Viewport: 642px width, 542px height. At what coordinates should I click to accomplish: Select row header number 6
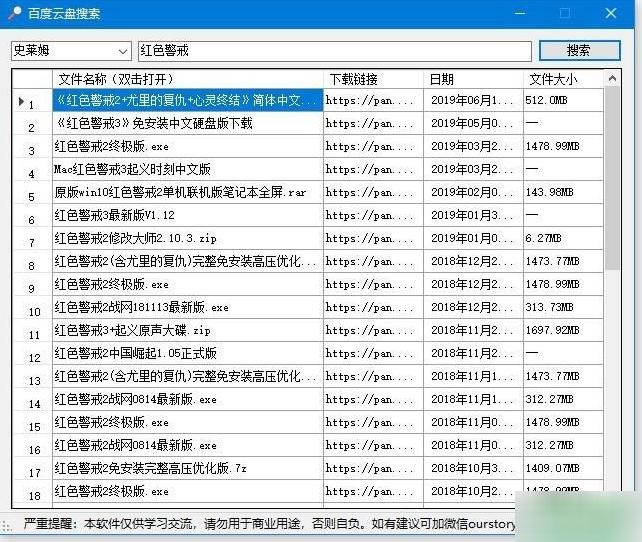32,215
